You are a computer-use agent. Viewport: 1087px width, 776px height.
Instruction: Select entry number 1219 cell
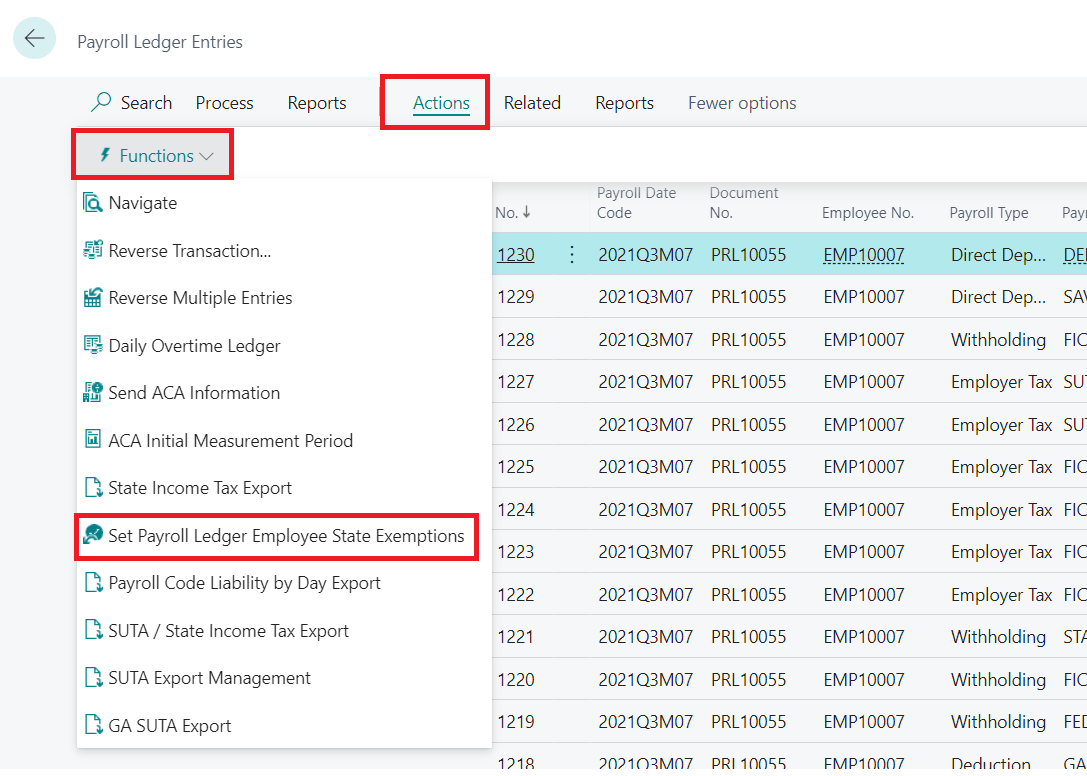pos(516,722)
